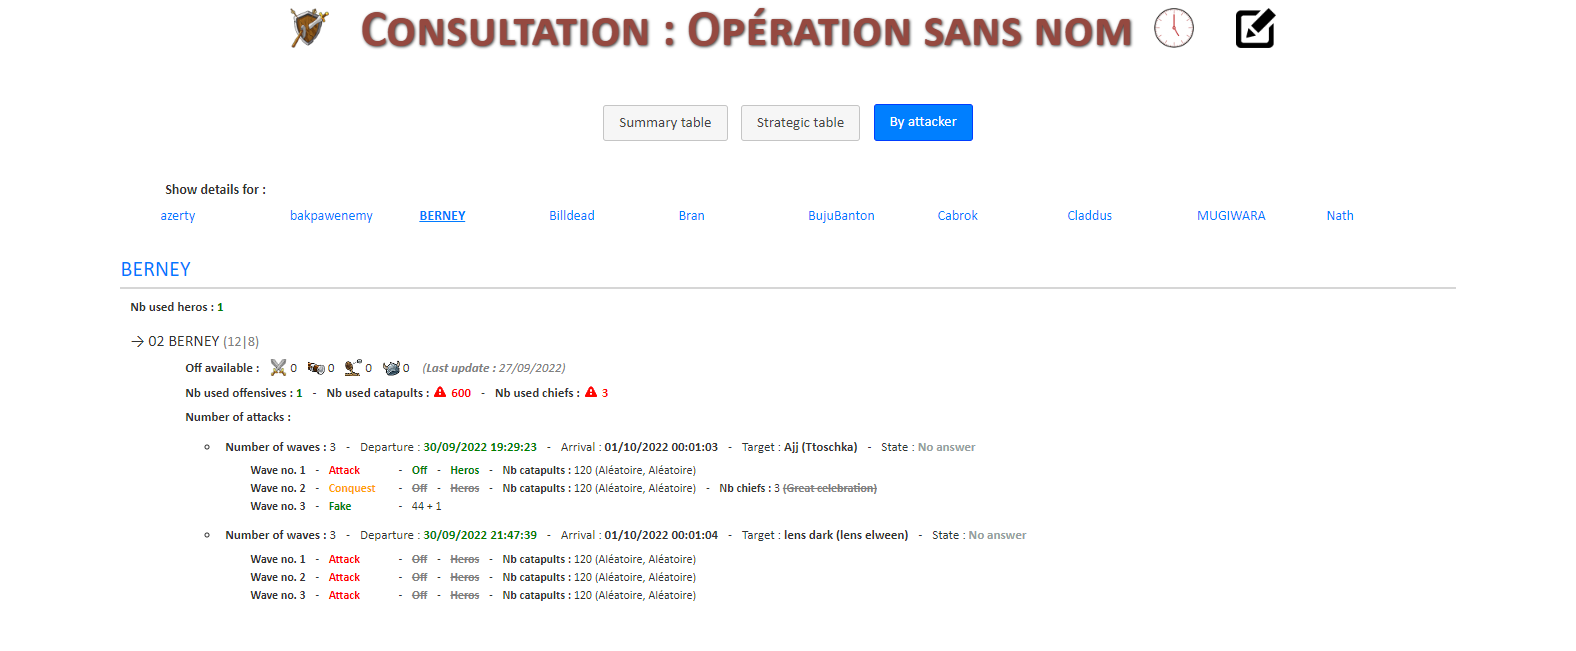Viewport: 1576px width, 651px height.
Task: Click No answer state for lens dark attack
Action: click(997, 535)
